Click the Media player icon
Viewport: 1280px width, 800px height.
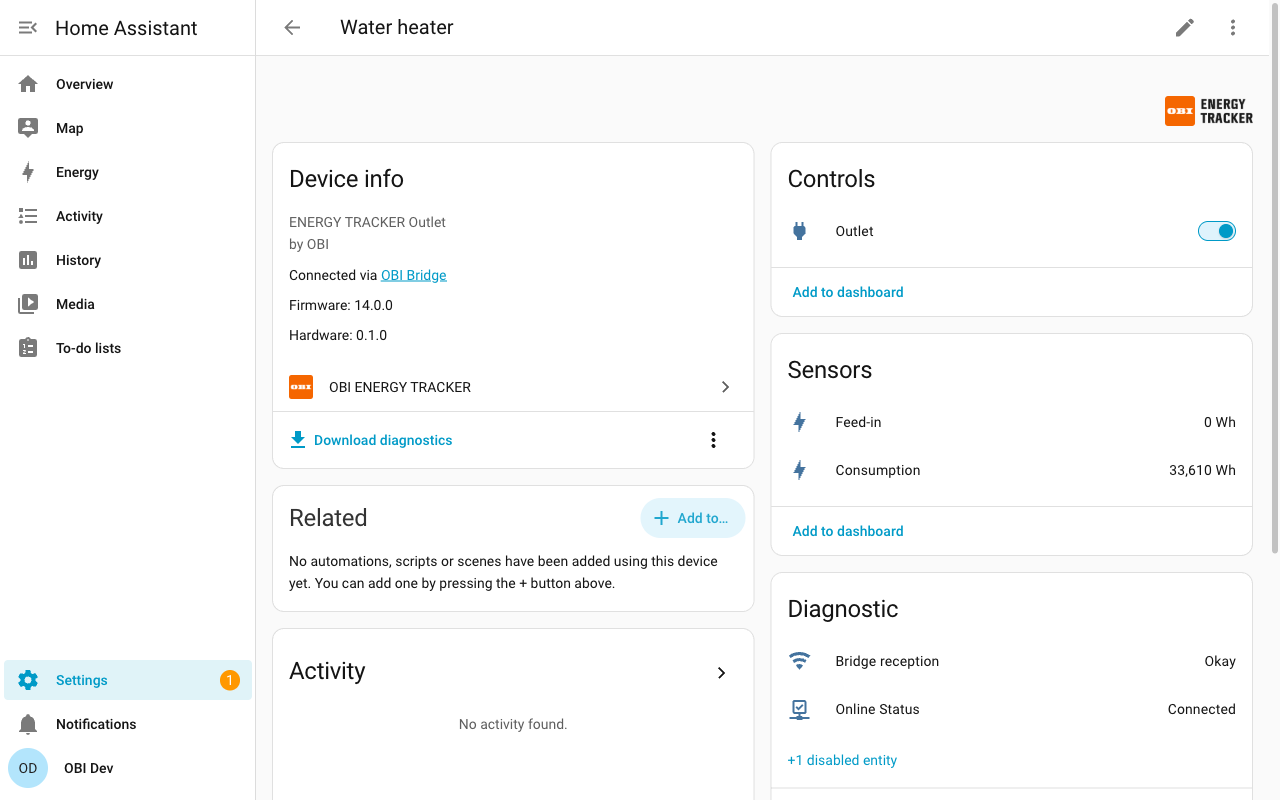tap(28, 304)
